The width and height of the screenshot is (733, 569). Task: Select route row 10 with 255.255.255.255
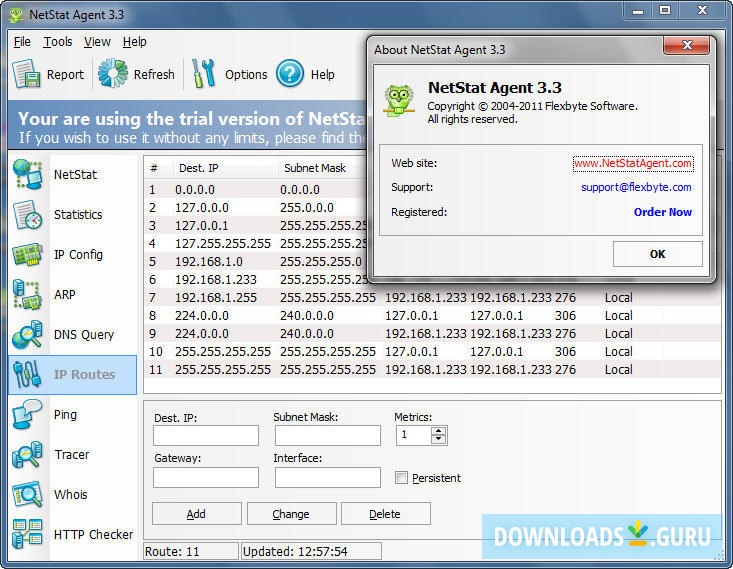pos(432,352)
